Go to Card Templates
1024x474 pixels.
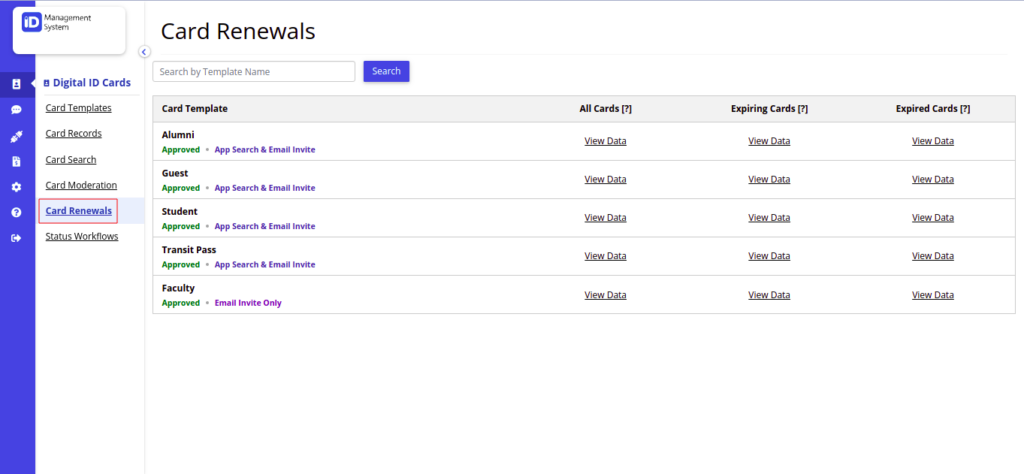[x=78, y=108]
